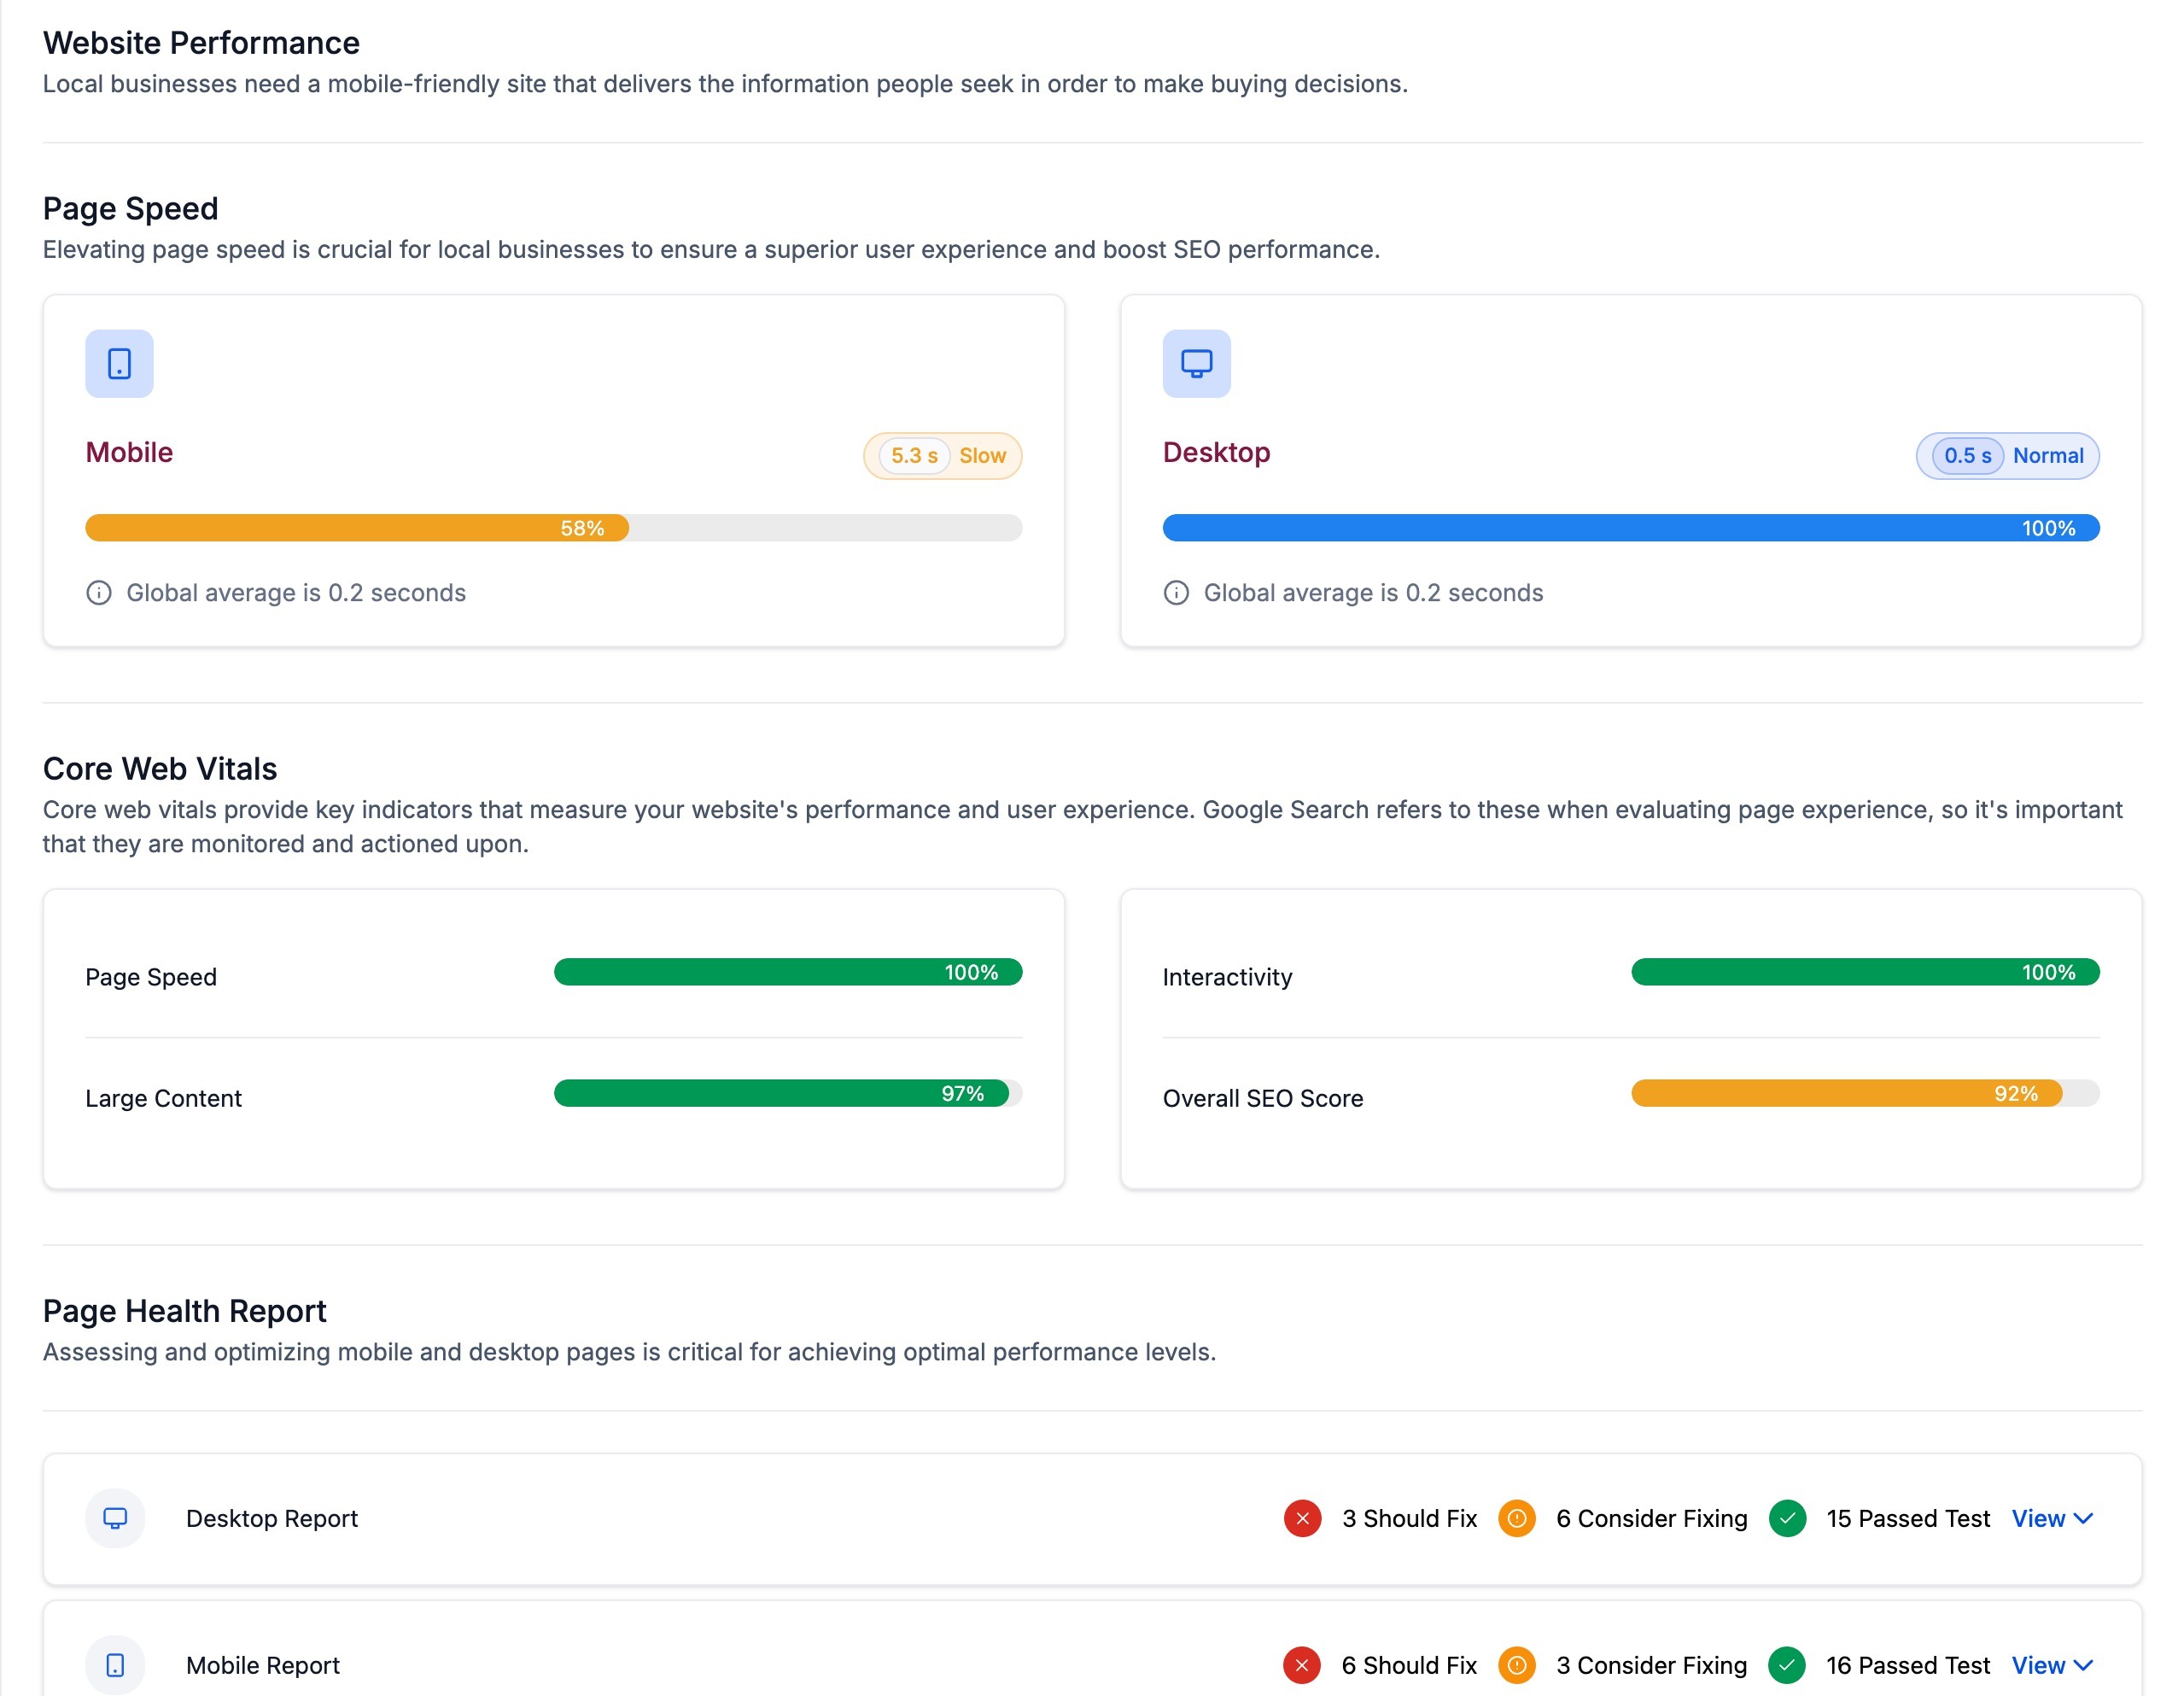Click the chevron next to Desktop Report View
2184x1696 pixels.
2084,1518
